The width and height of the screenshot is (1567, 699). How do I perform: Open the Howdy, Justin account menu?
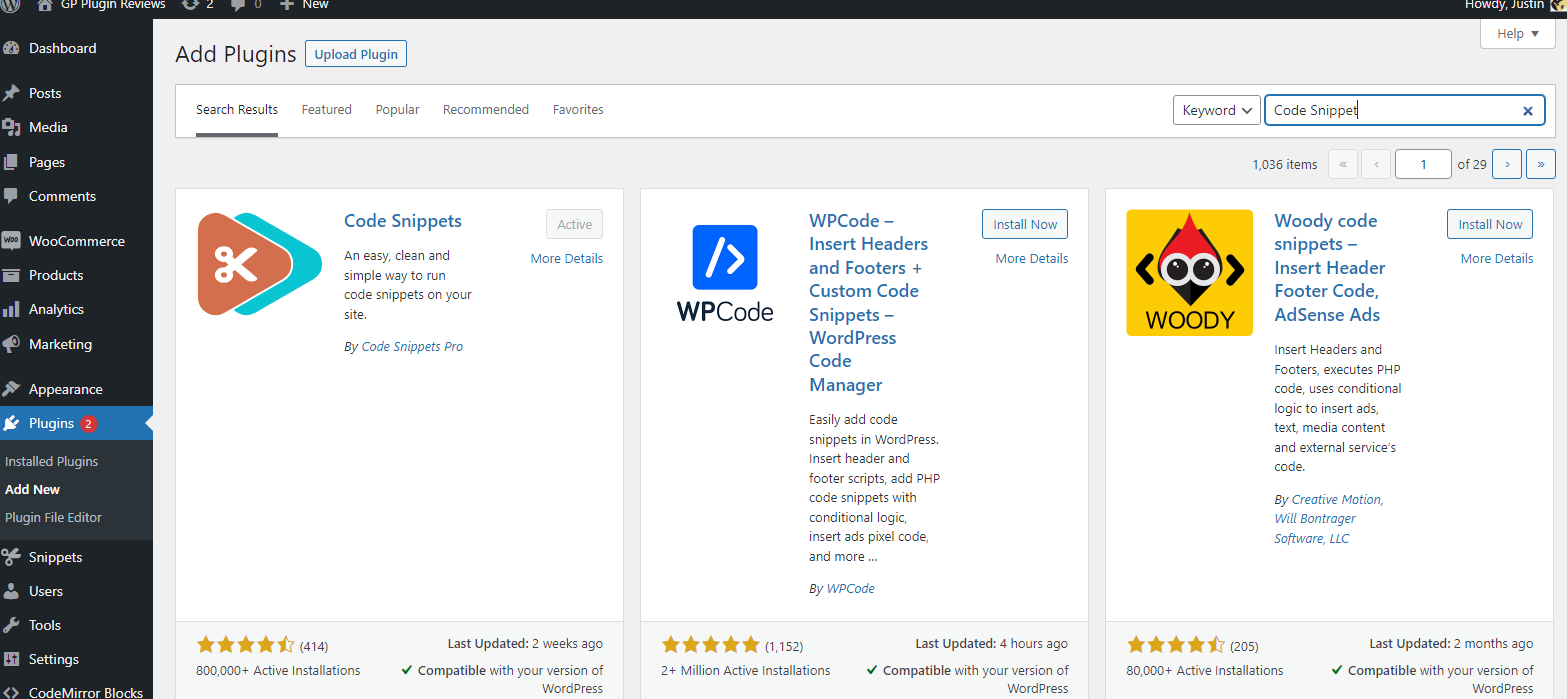point(1514,5)
